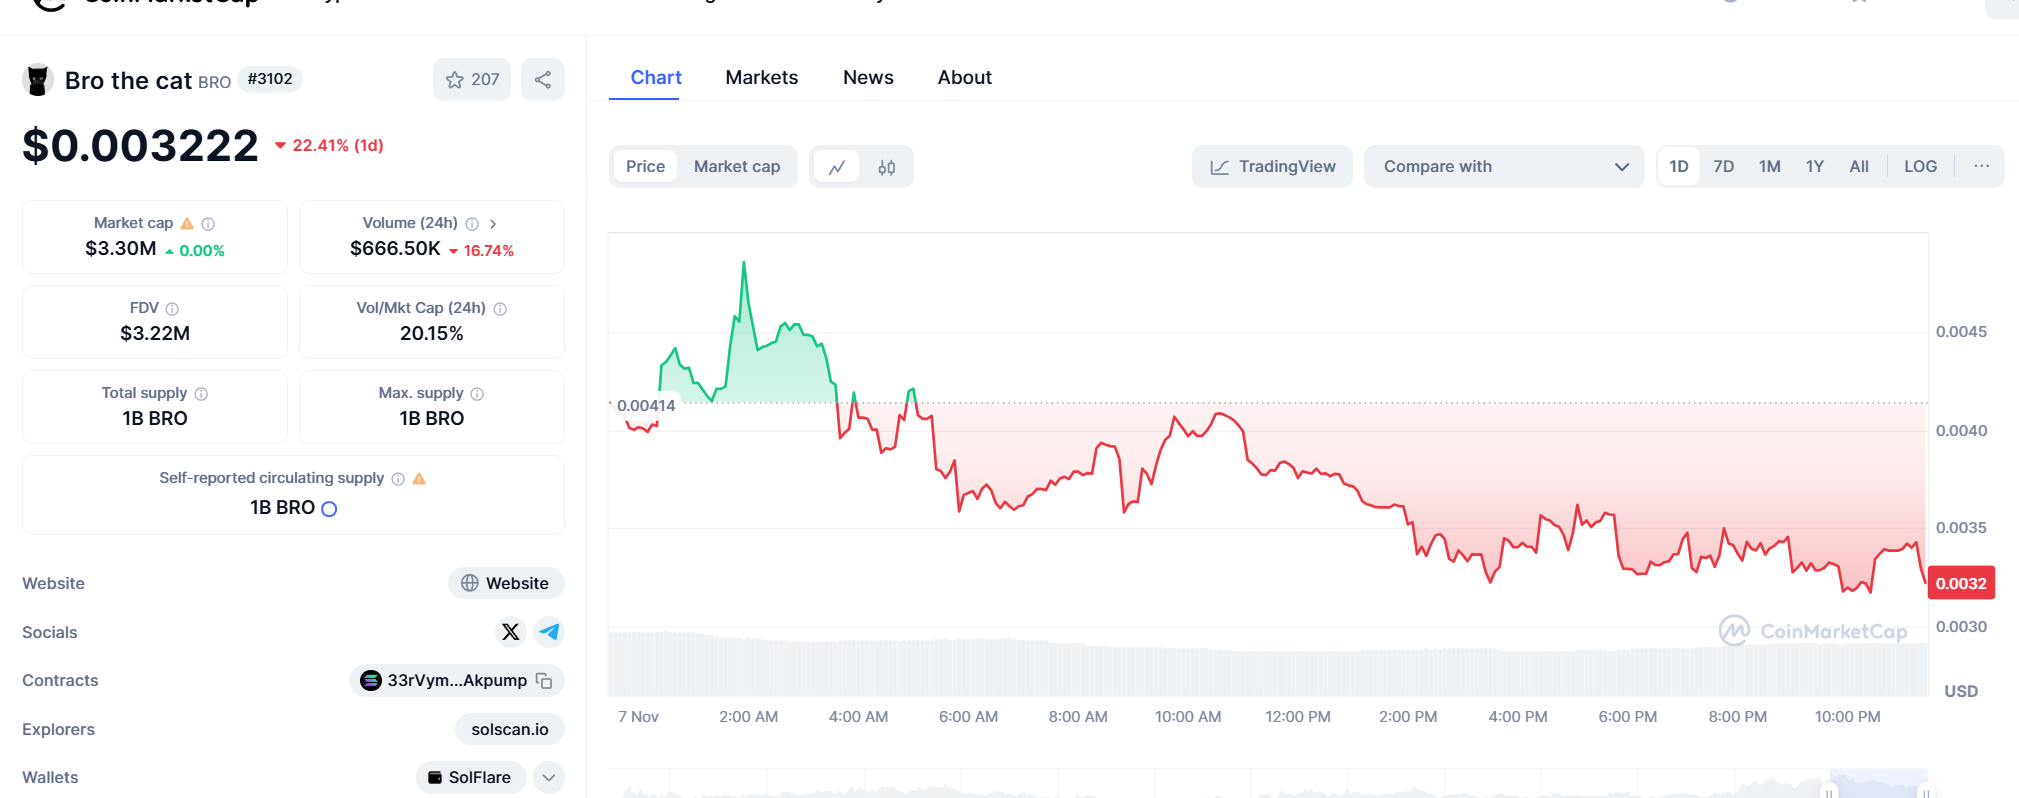2019x798 pixels.
Task: Select the 7D time range
Action: 1723,167
